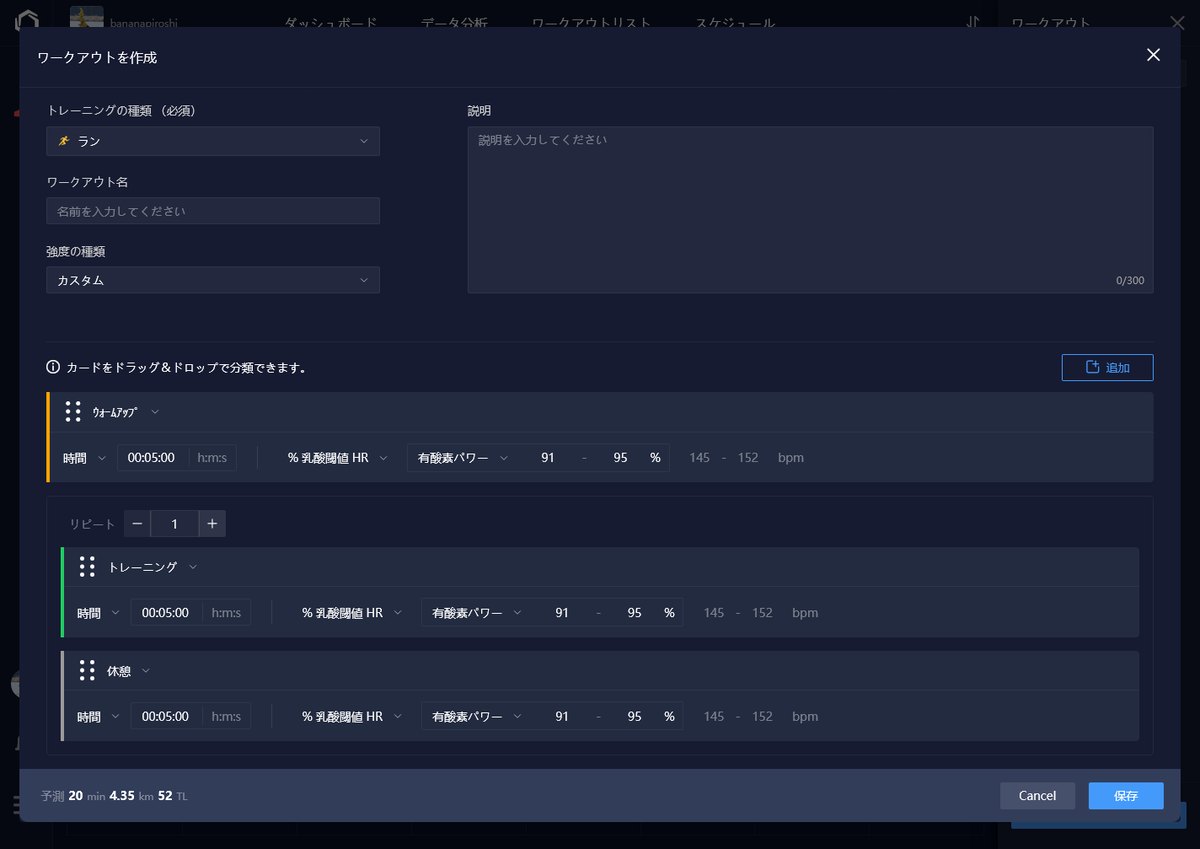Open the warm-up 時間 duration type dropdown

[84, 458]
